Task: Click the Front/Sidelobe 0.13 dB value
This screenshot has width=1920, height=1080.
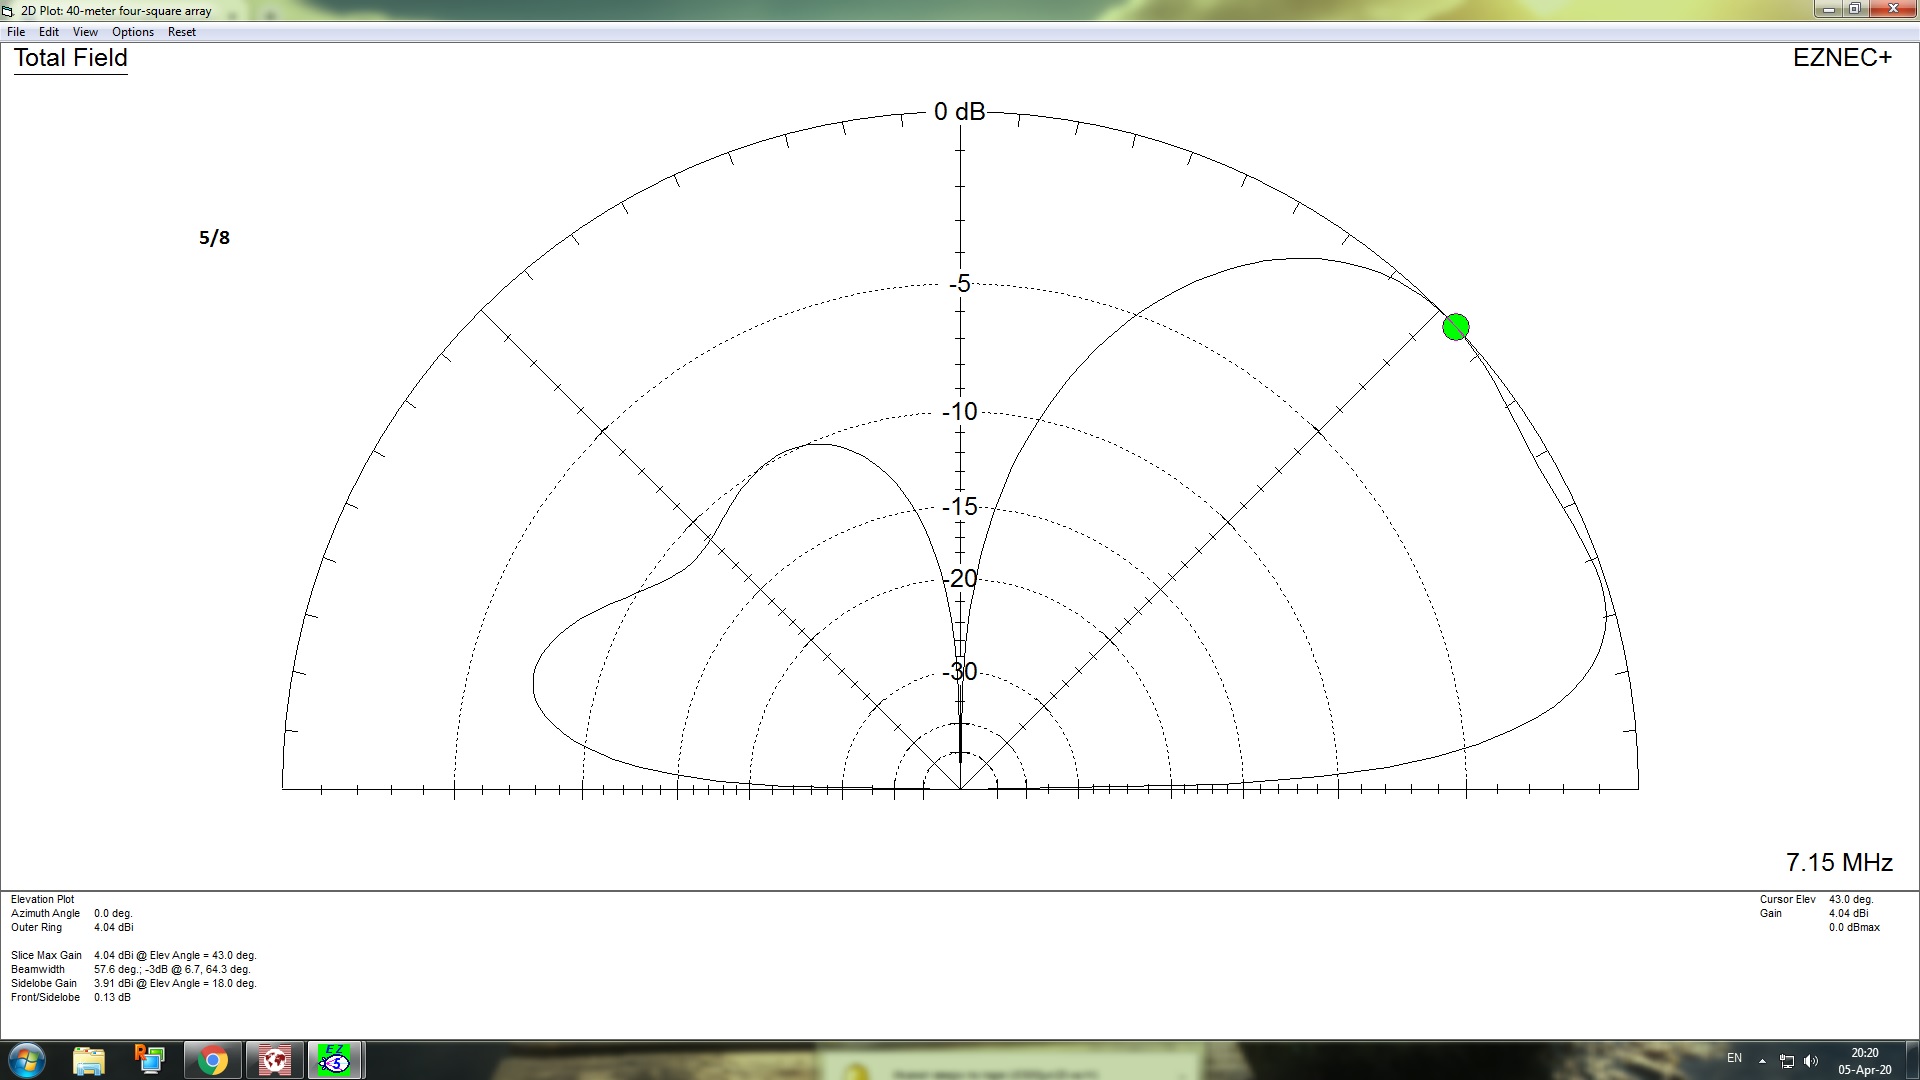Action: coord(112,998)
